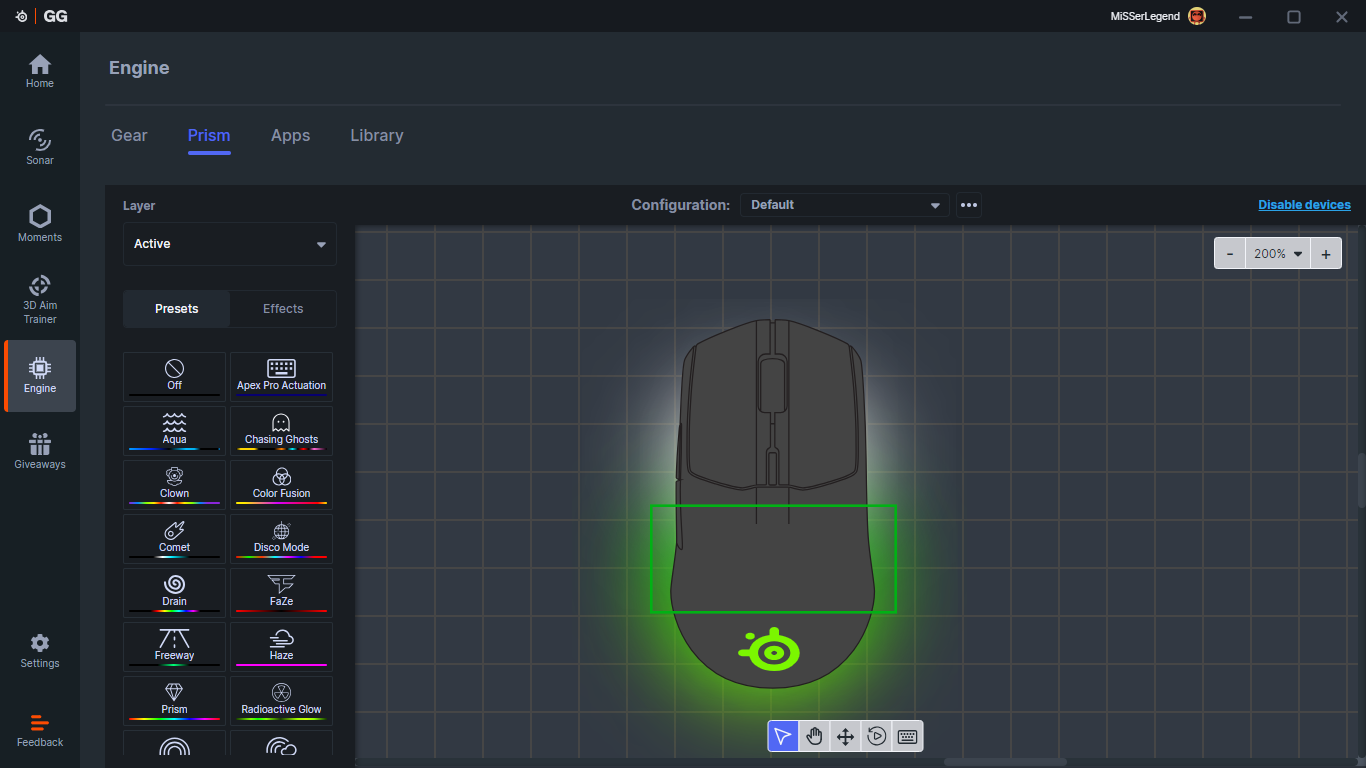The height and width of the screenshot is (768, 1366).
Task: Launch the 3D Aim Trainer
Action: [40, 299]
